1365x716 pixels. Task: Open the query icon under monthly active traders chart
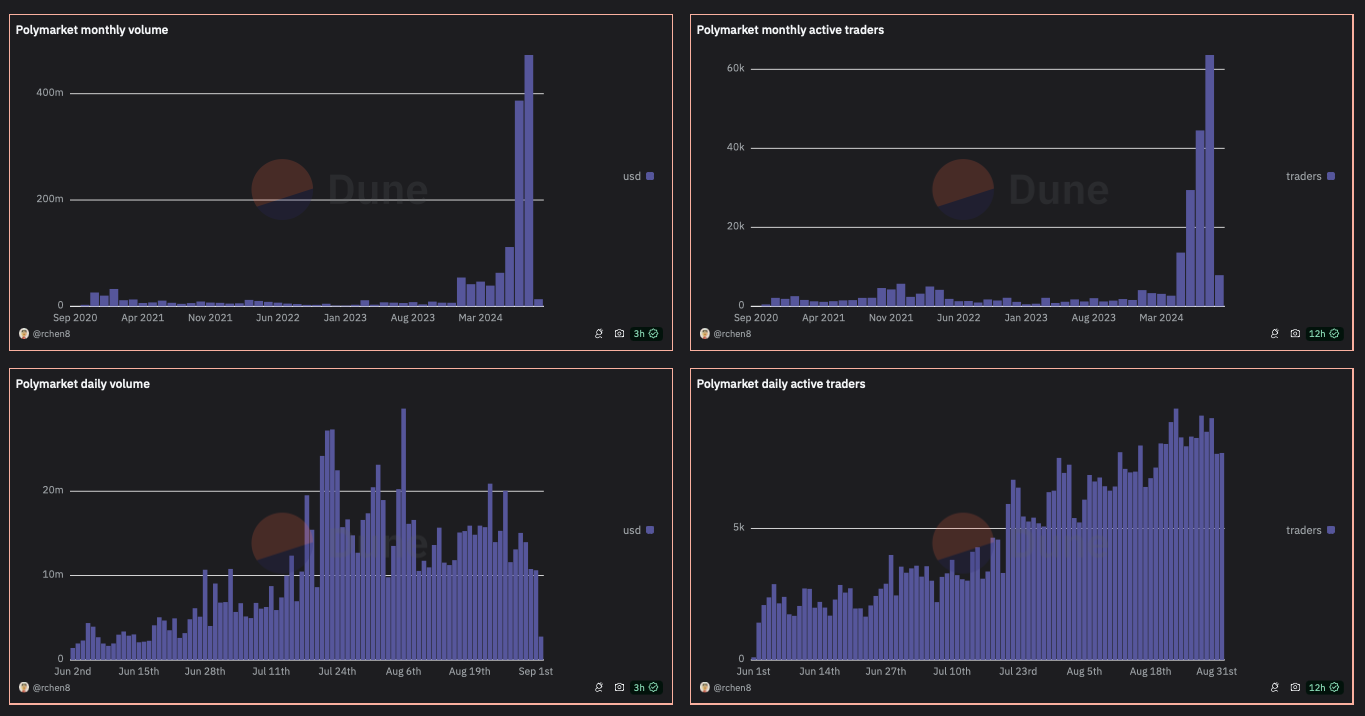(1274, 333)
